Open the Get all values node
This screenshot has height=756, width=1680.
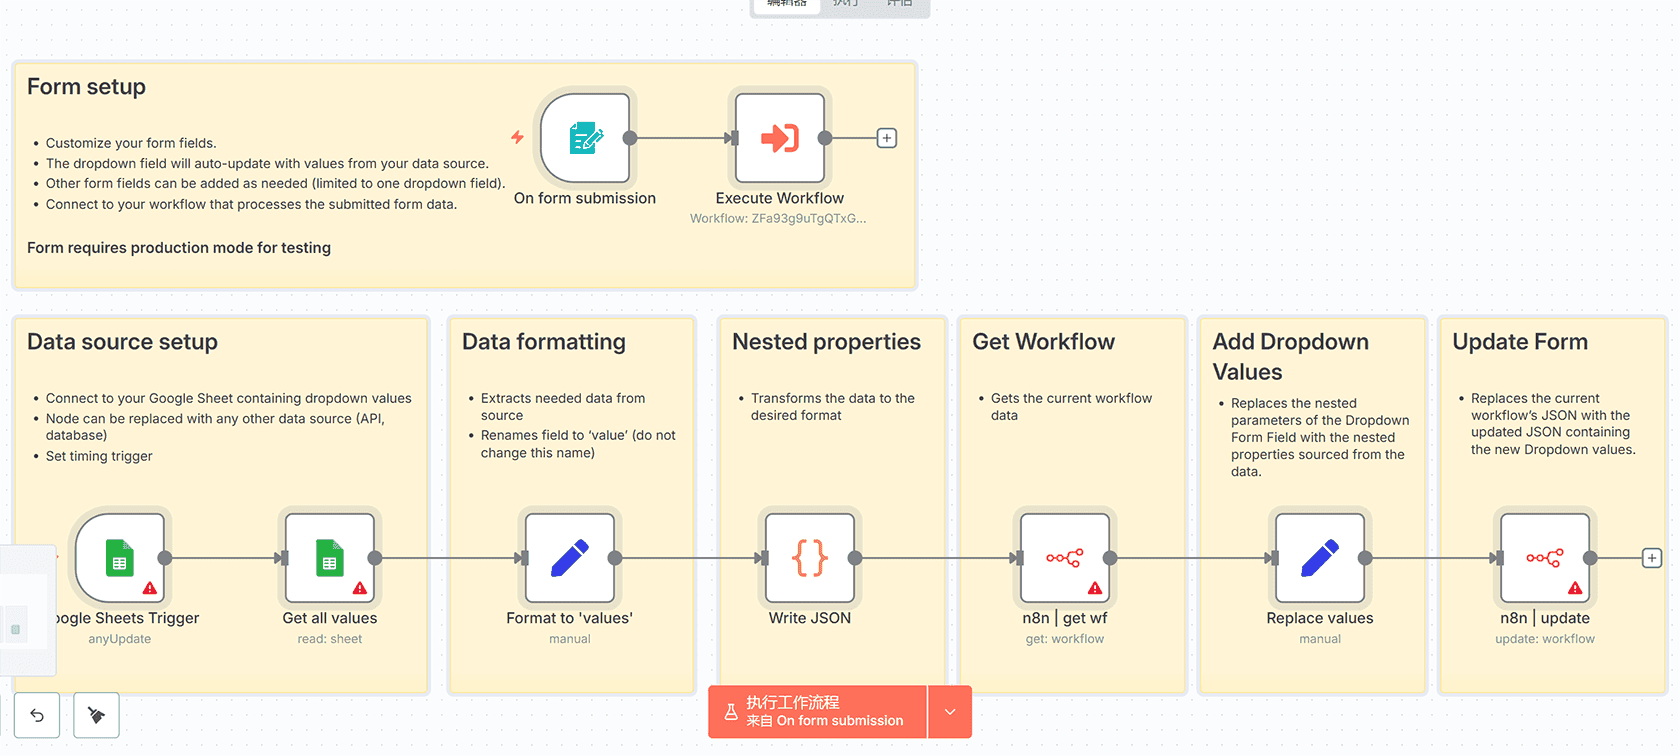[x=329, y=558]
